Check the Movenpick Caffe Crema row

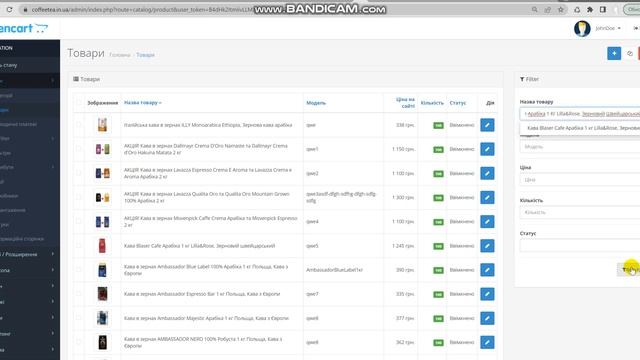tap(79, 222)
